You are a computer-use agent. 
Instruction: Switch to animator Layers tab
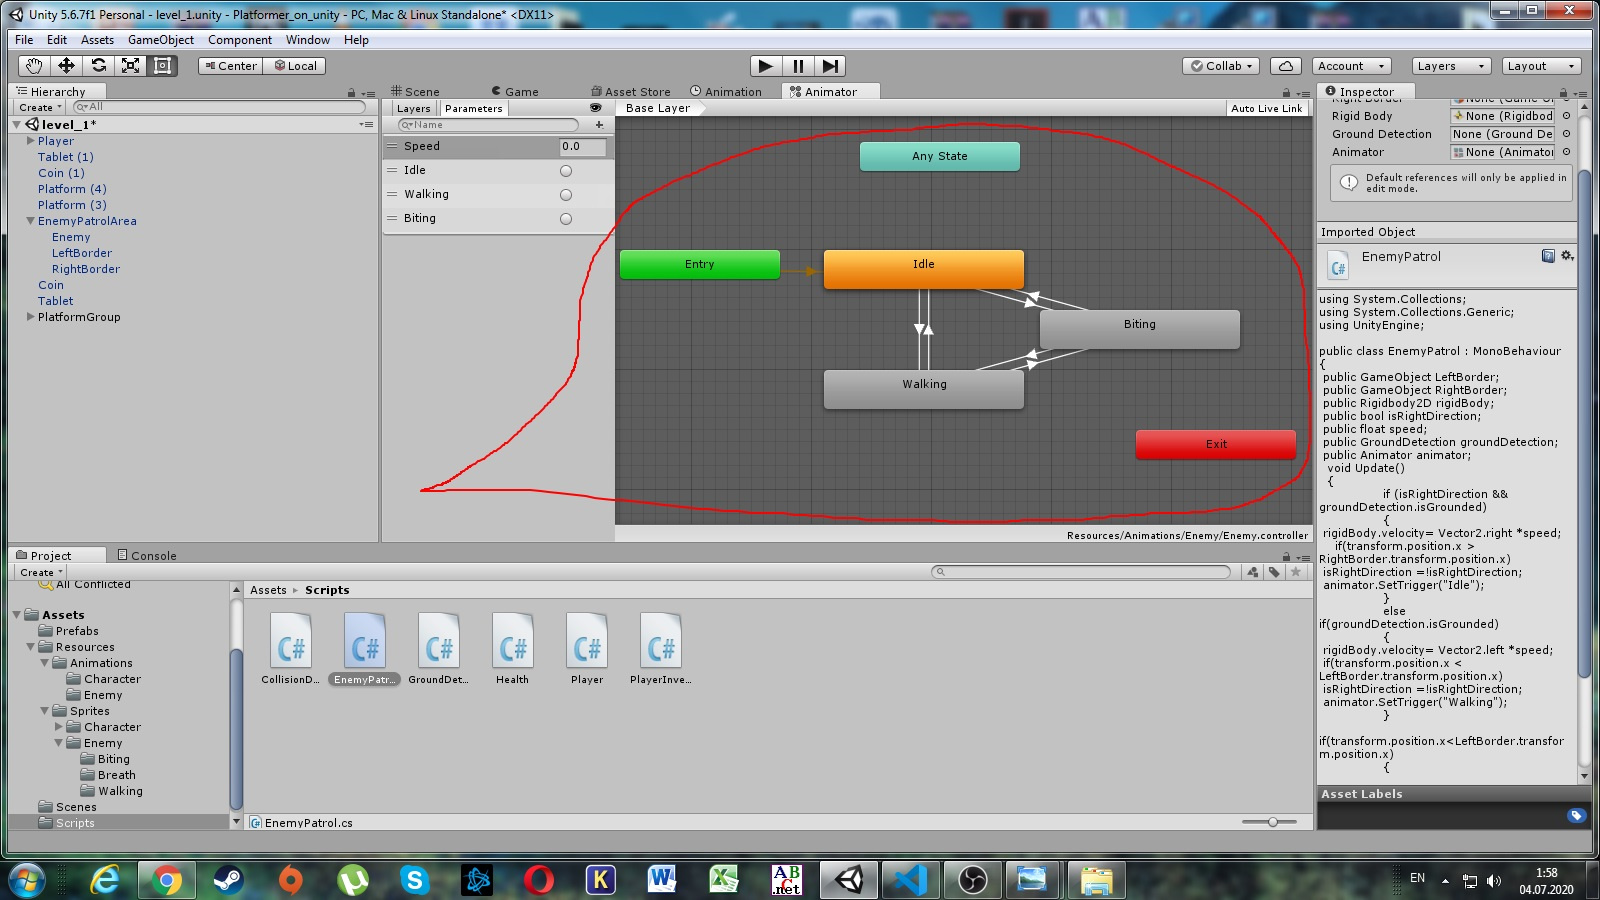pos(413,108)
